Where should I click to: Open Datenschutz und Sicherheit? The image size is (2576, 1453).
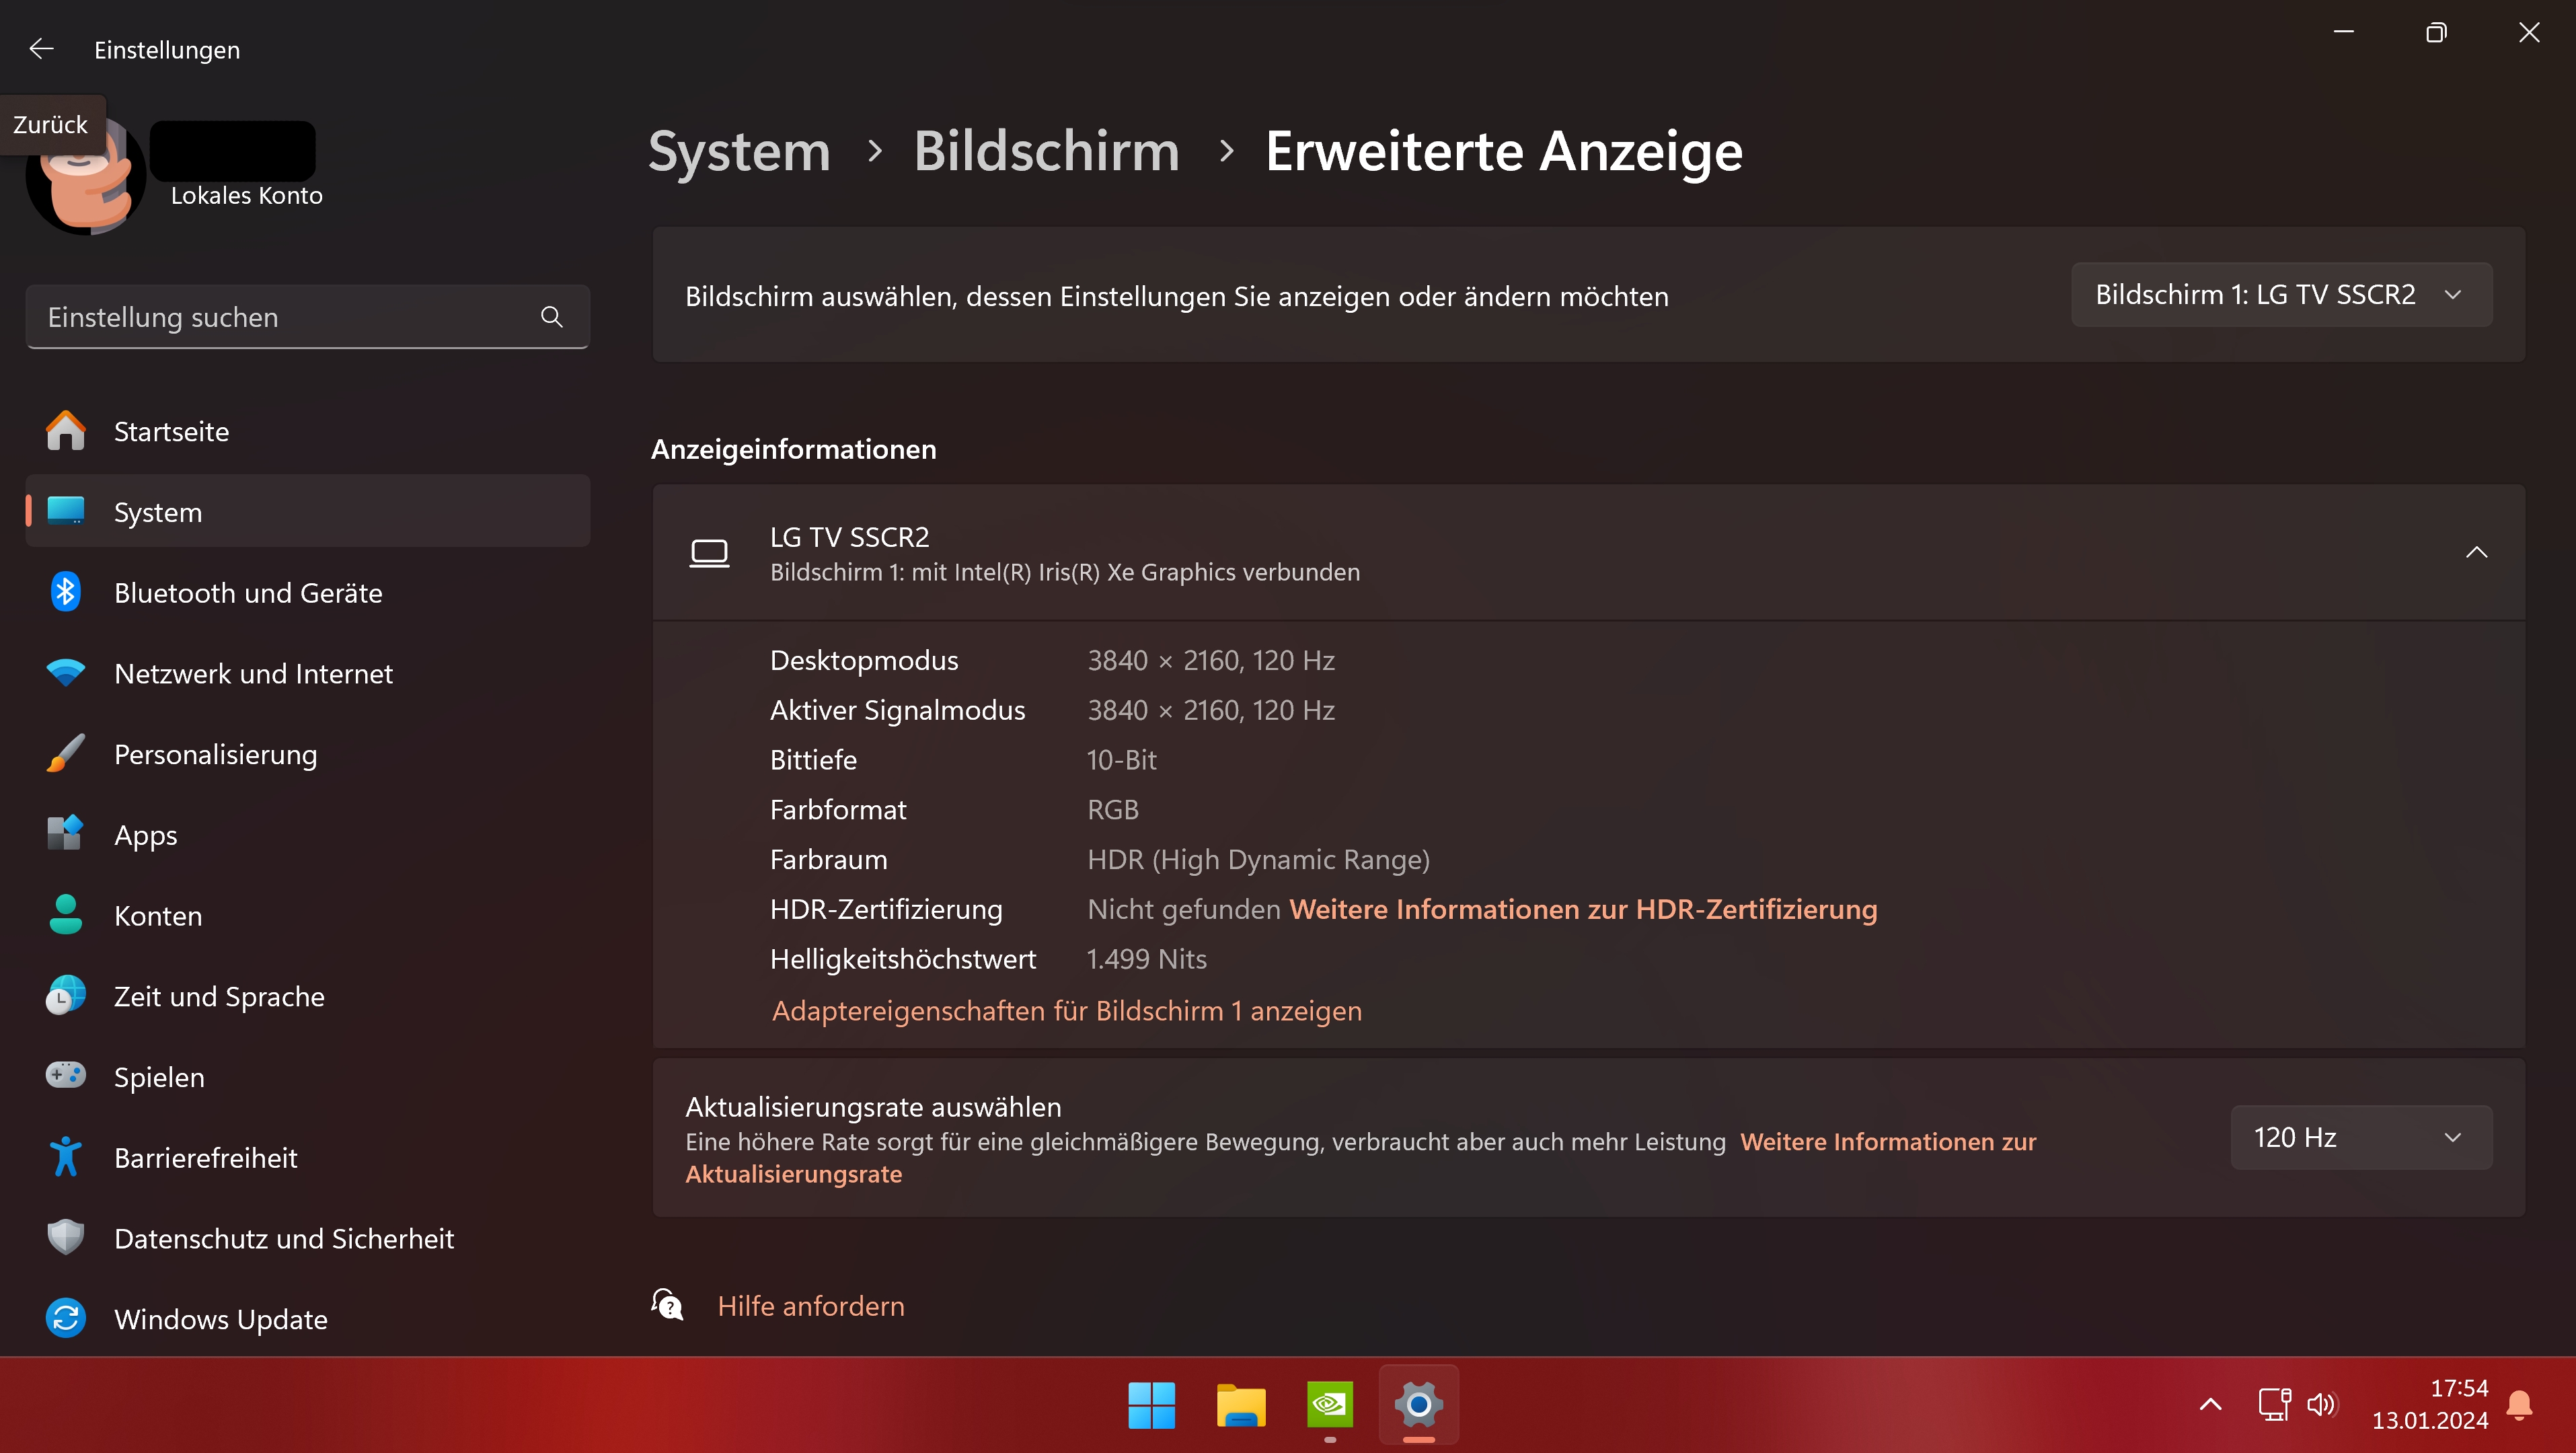coord(284,1238)
